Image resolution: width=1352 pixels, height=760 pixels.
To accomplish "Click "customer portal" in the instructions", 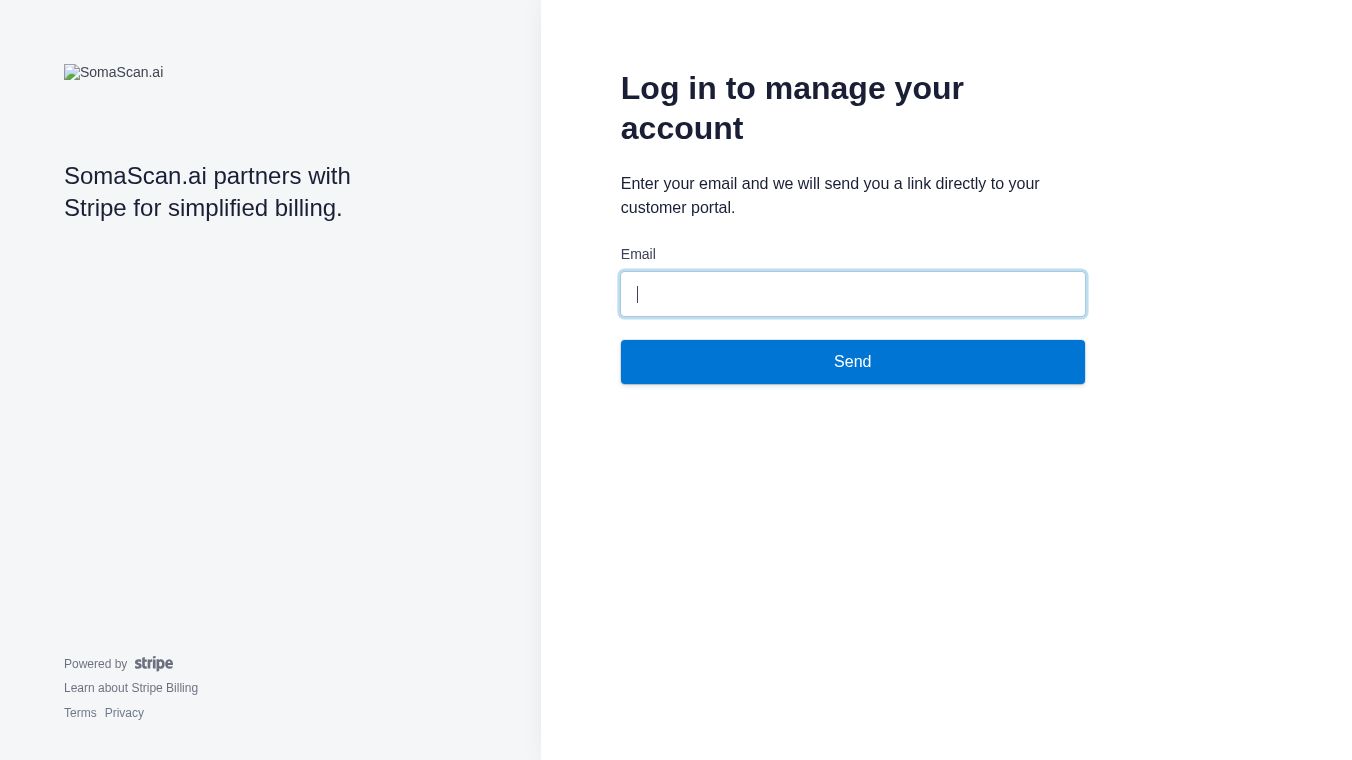I will click(x=677, y=208).
